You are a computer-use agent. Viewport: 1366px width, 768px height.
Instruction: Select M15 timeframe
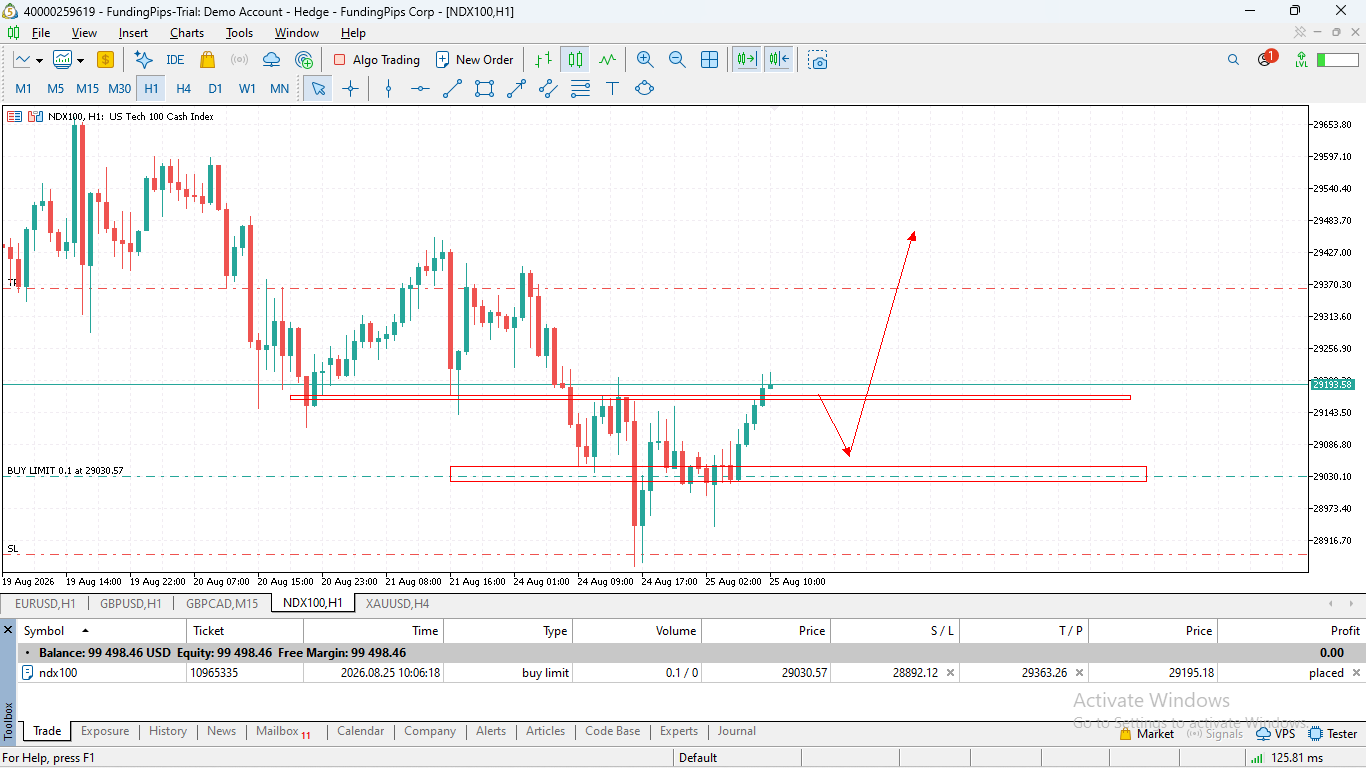coord(87,89)
